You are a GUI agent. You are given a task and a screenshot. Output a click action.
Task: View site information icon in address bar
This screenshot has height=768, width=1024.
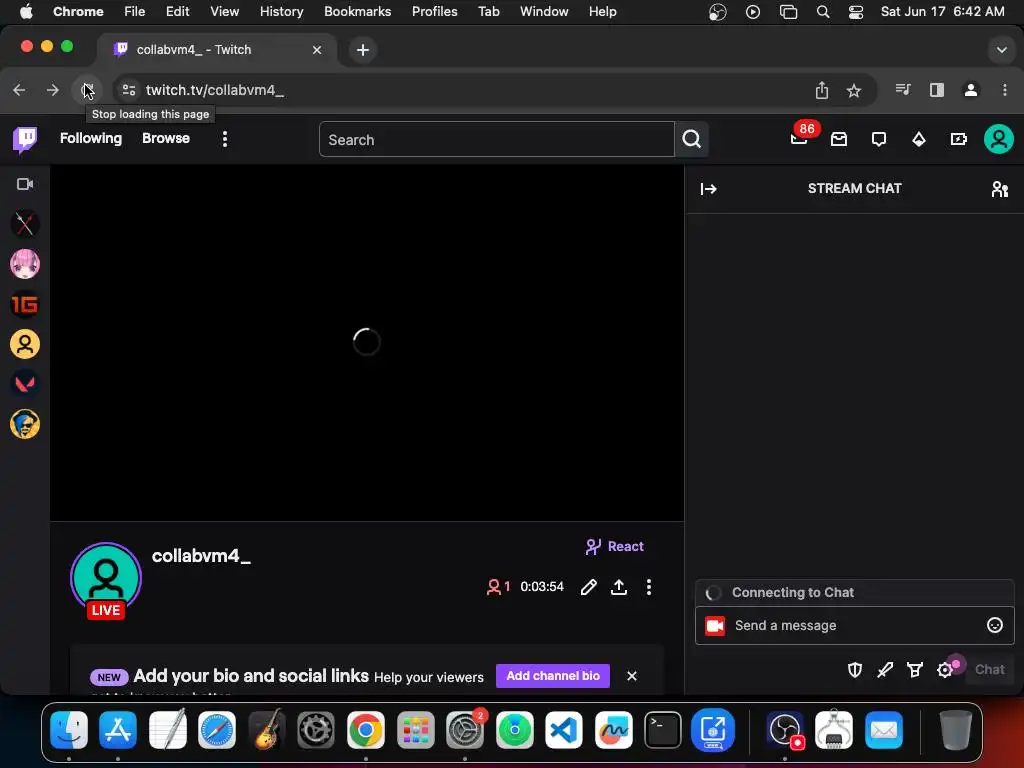click(x=129, y=90)
